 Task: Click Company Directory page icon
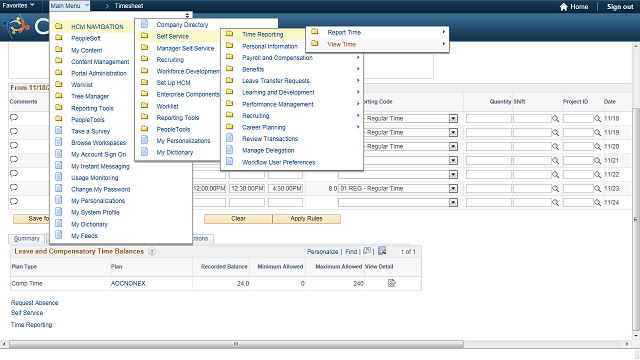point(144,24)
